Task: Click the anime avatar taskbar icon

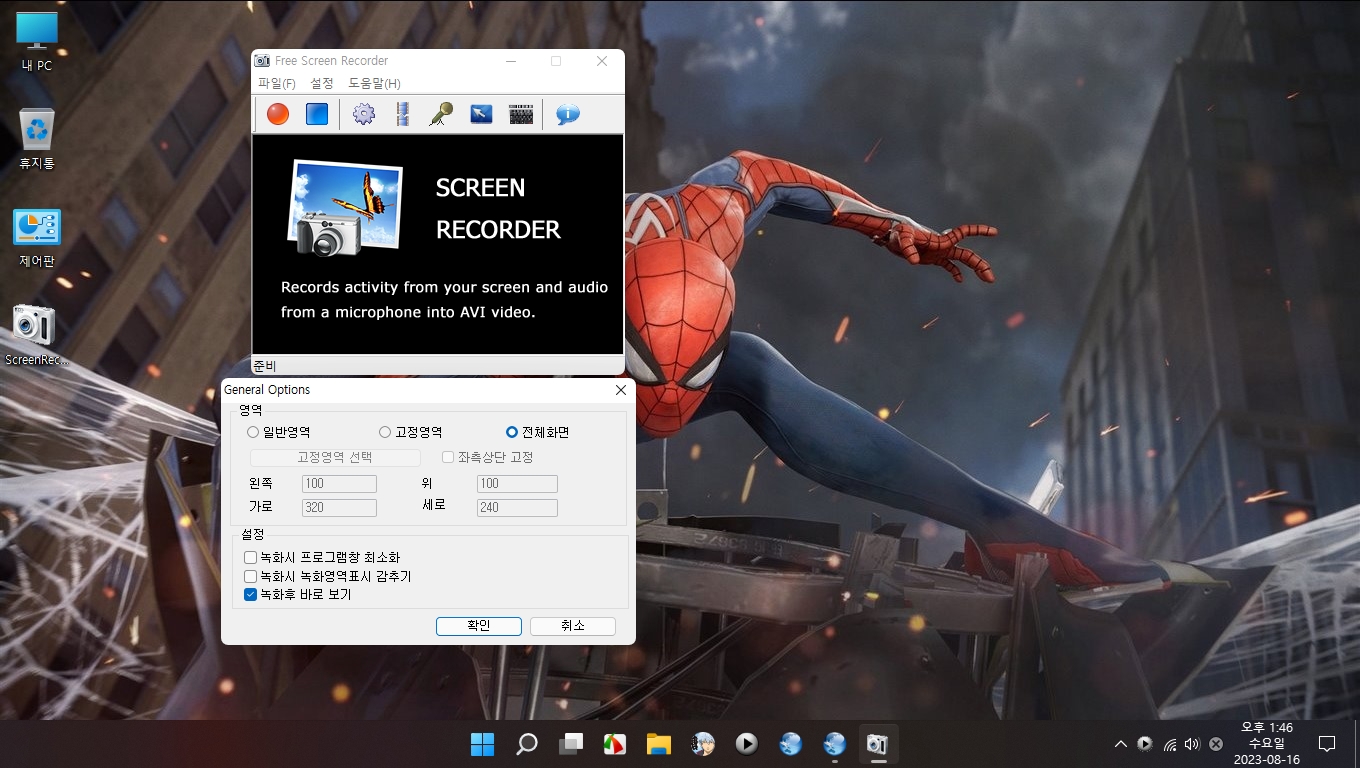Action: coord(703,744)
